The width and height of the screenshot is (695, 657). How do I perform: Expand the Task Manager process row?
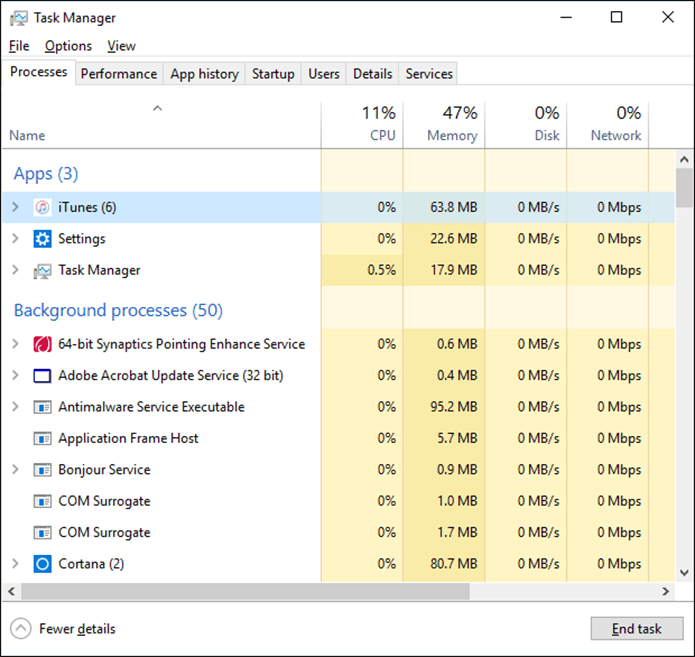point(16,270)
